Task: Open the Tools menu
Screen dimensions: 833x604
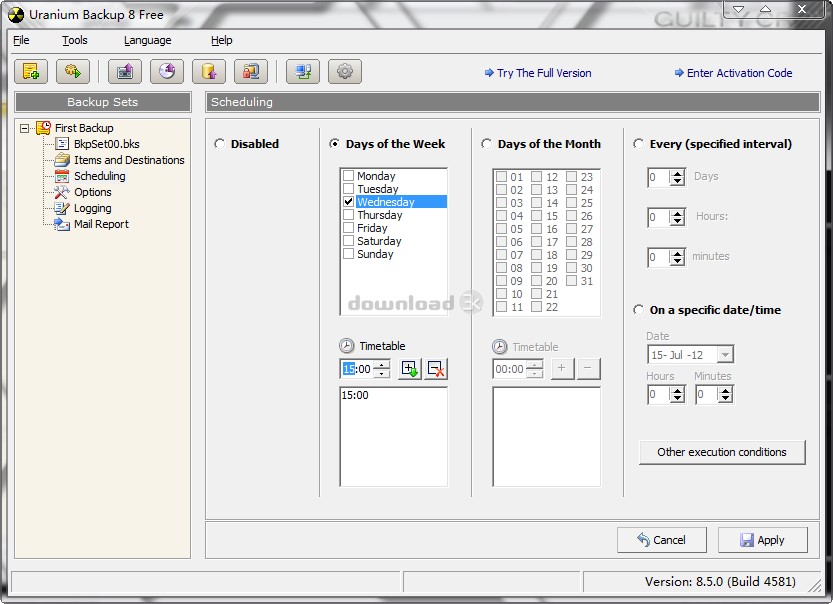Action: [74, 40]
